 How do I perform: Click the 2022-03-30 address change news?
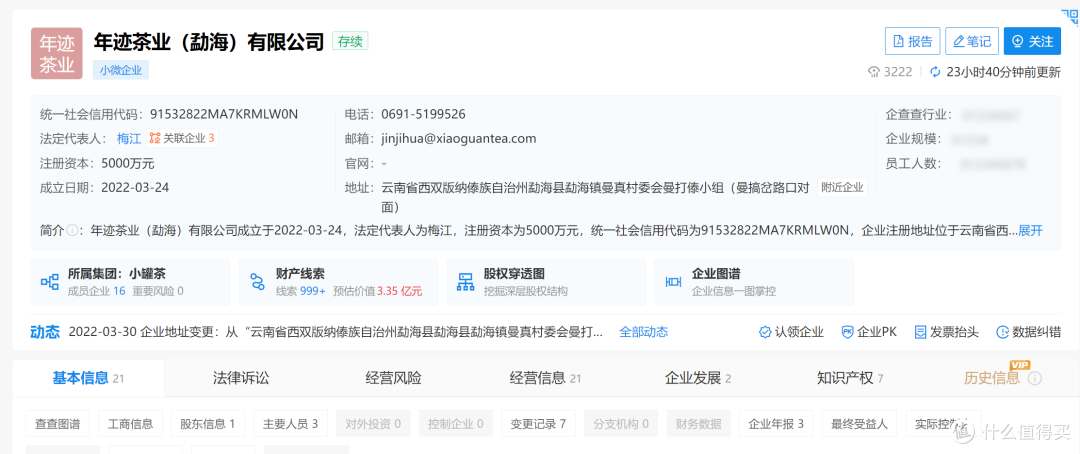point(336,332)
